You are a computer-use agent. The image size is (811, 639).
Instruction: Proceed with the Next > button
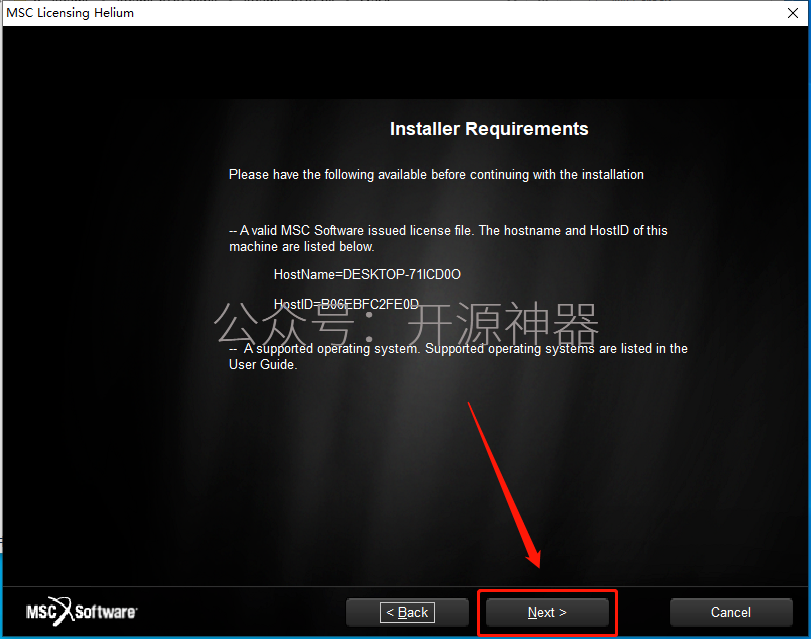547,612
